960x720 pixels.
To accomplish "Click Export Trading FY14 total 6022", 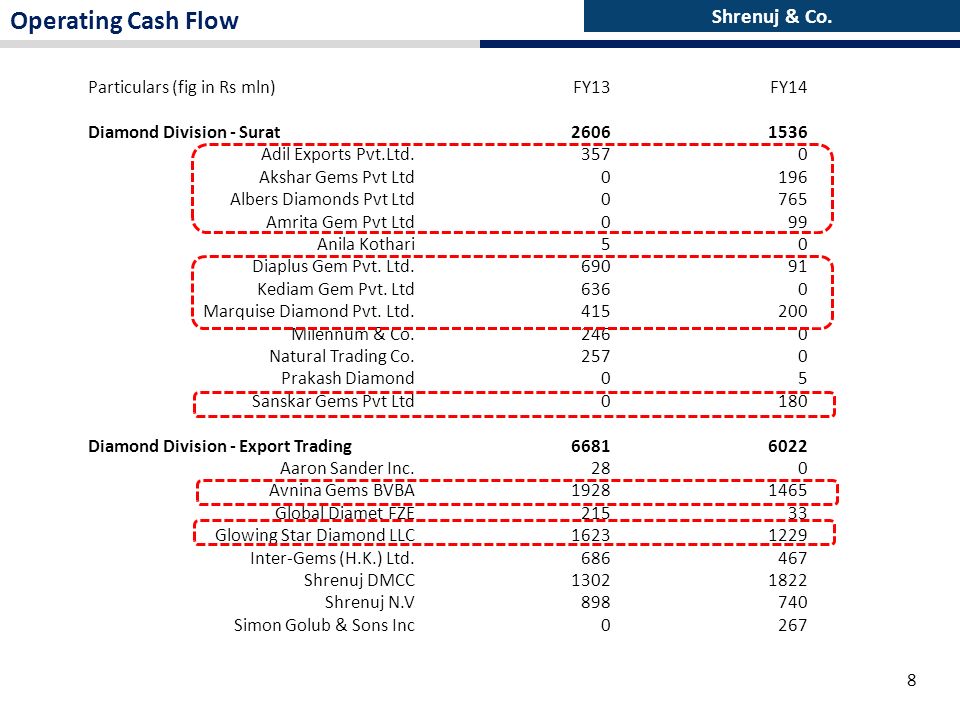I will [x=788, y=446].
